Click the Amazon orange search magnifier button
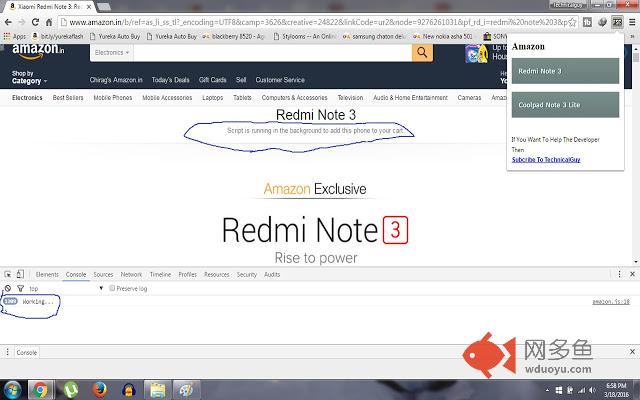The height and width of the screenshot is (400, 640). 422,53
